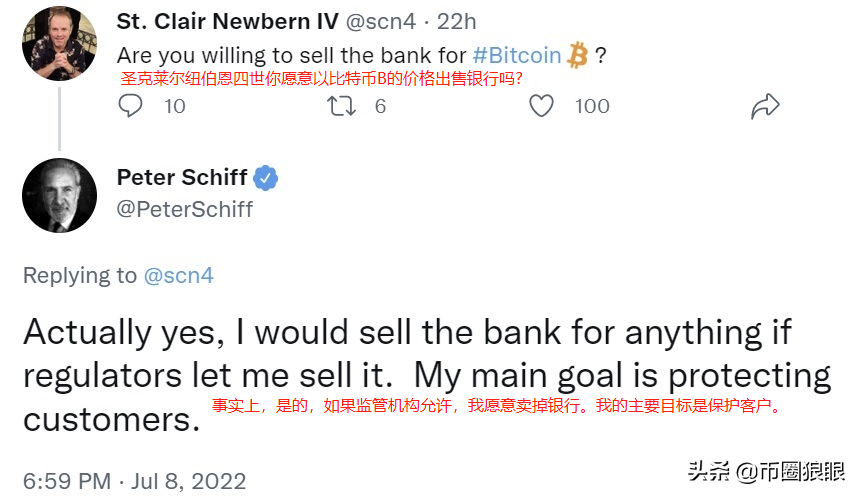Open the @PeterSchiff handle
This screenshot has height=497, width=860.
pos(185,209)
